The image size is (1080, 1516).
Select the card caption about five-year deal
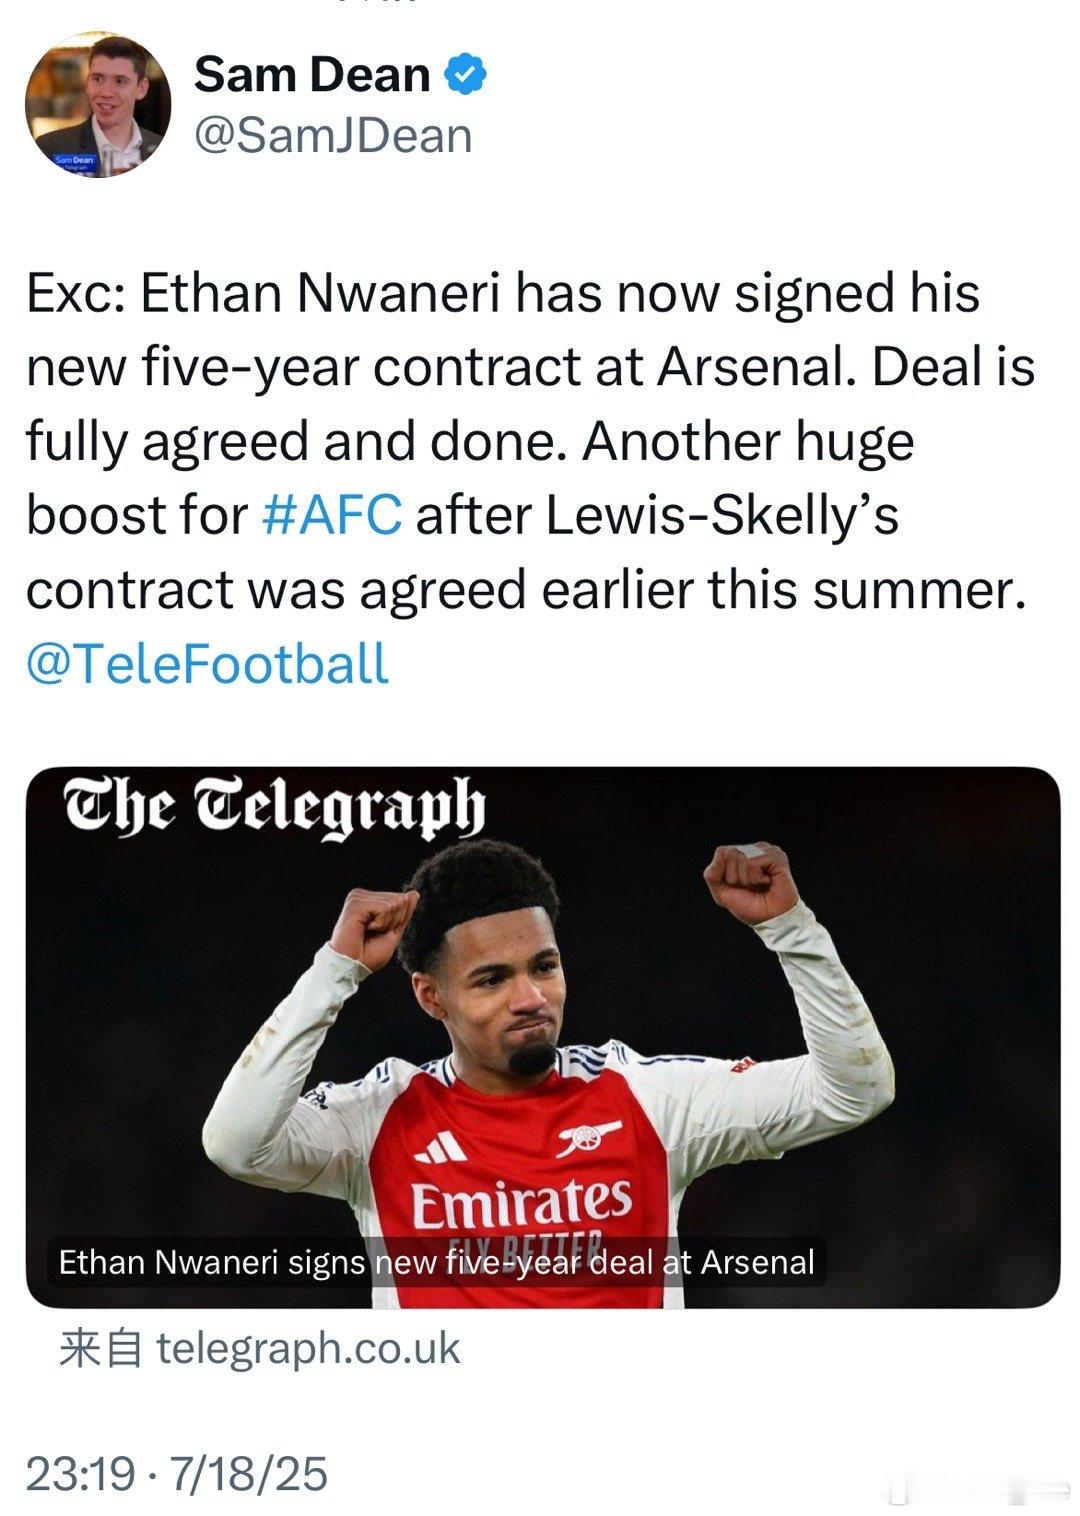click(x=437, y=1262)
